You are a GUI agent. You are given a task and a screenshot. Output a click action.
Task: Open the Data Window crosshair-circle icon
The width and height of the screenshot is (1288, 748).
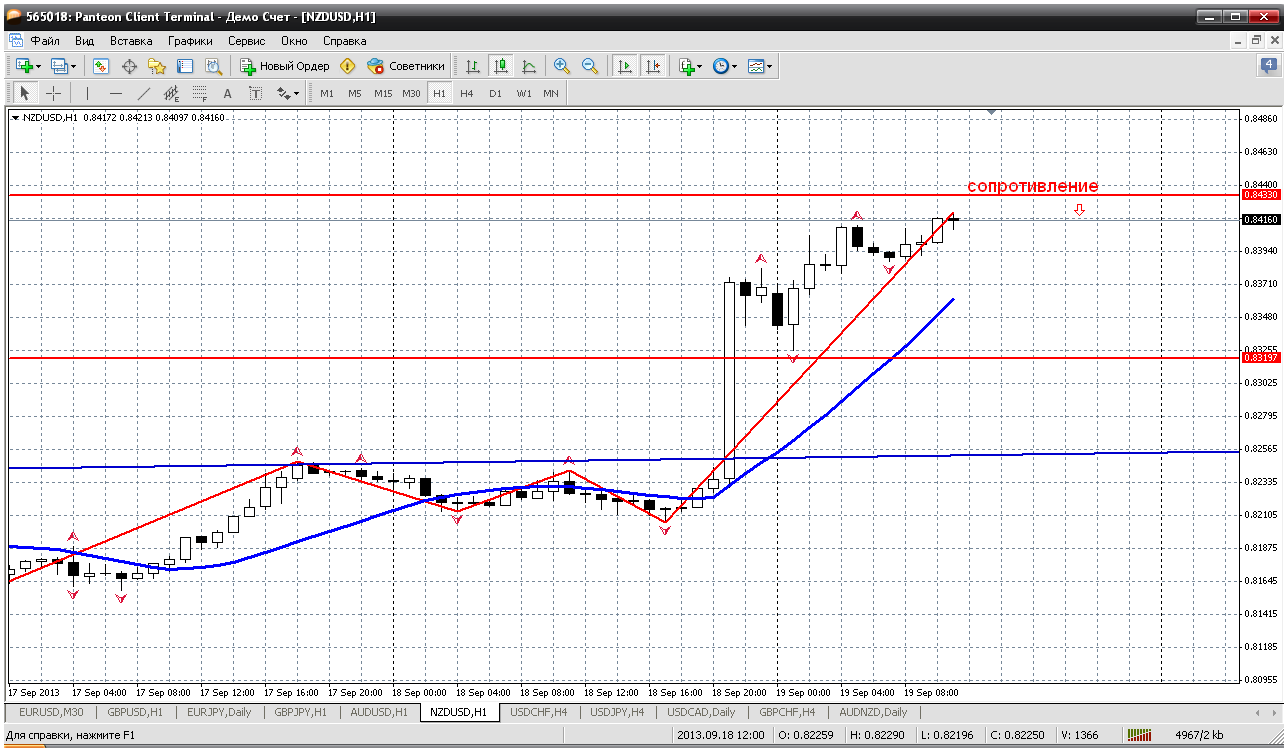tap(129, 66)
